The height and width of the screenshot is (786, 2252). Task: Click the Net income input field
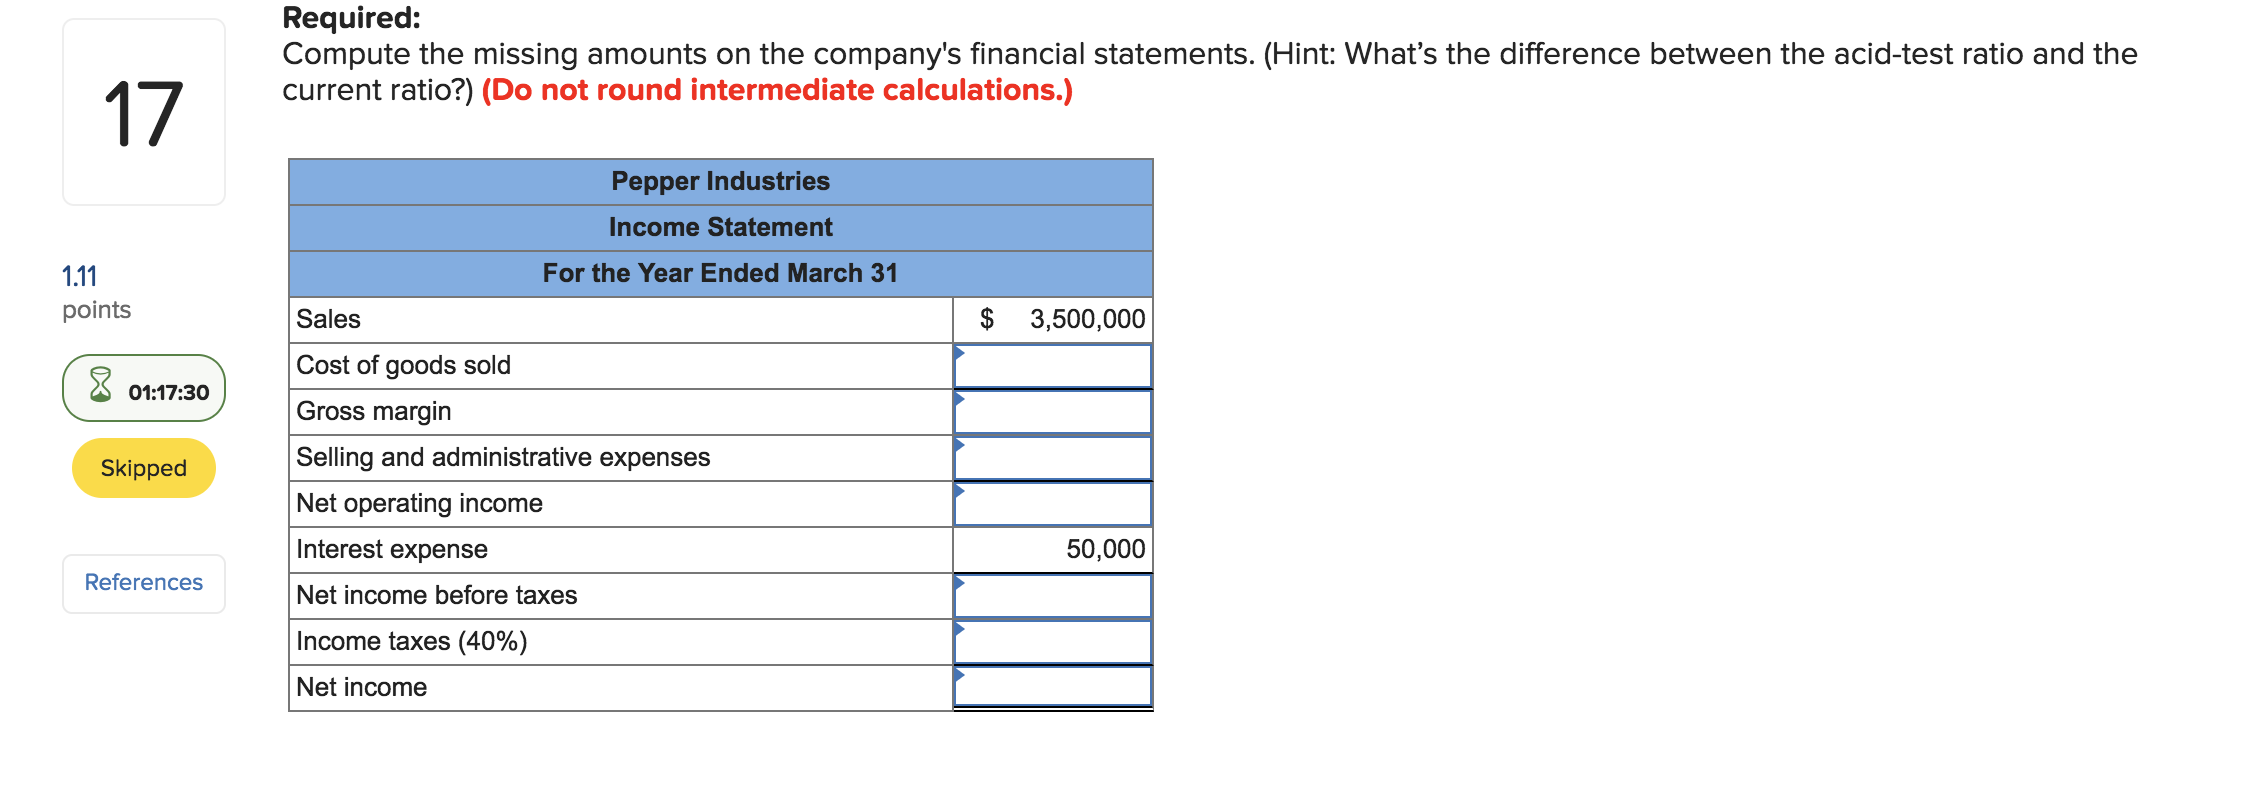(x=1055, y=687)
